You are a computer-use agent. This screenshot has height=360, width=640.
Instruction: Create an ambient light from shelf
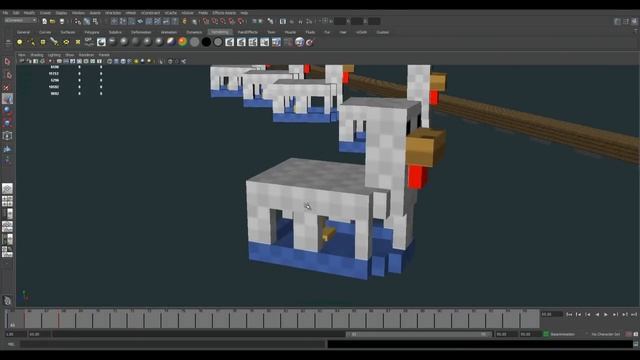point(20,42)
